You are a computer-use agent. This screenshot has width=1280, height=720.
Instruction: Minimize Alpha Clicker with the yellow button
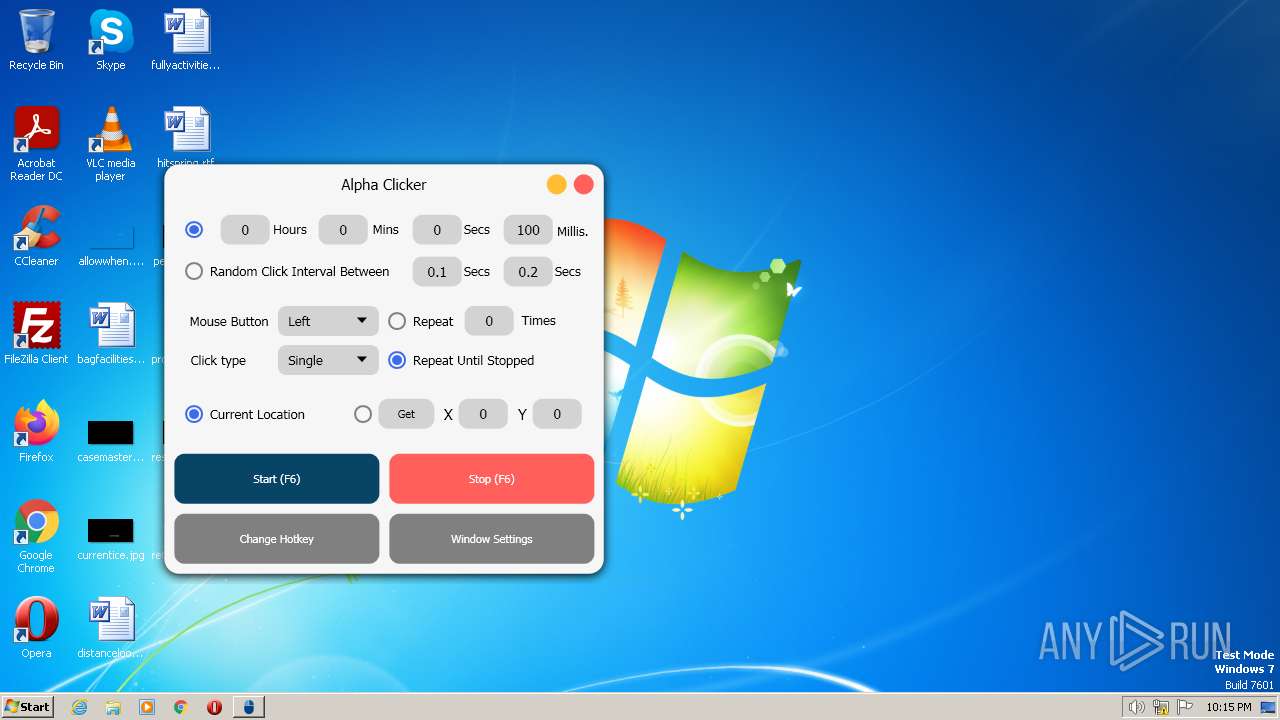[557, 184]
